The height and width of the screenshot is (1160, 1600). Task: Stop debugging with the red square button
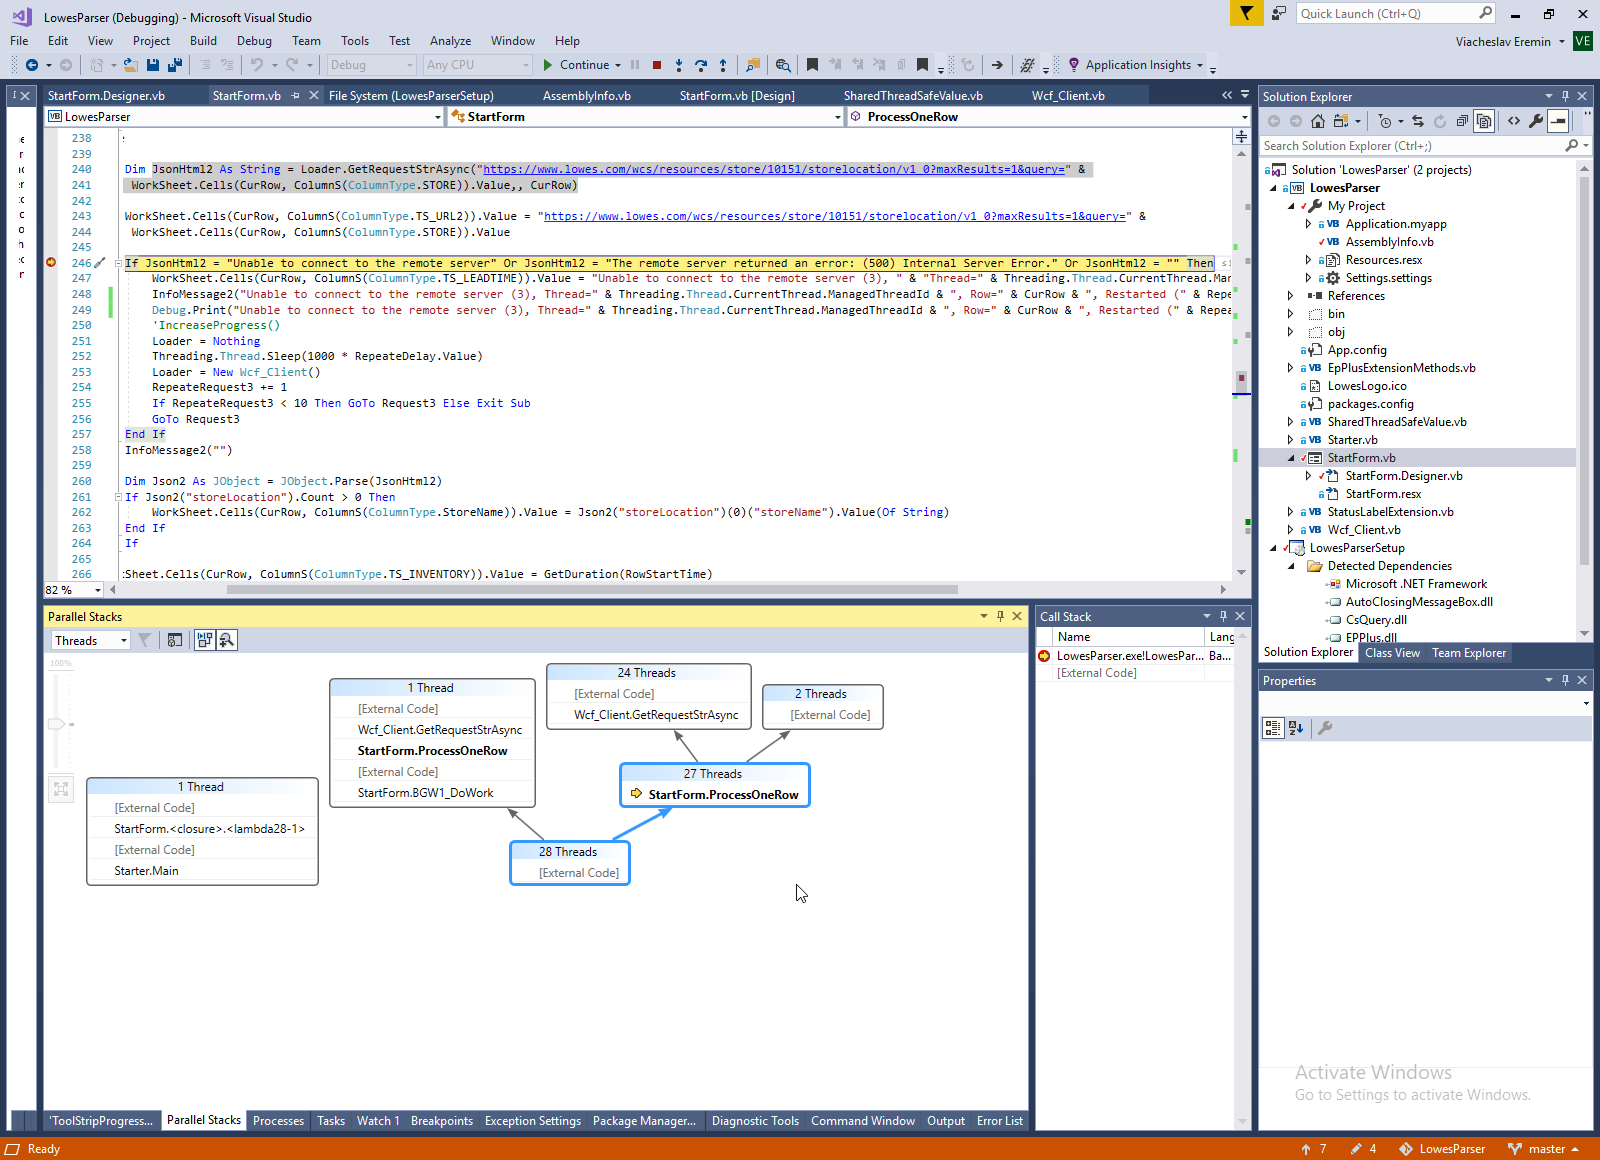coord(657,65)
